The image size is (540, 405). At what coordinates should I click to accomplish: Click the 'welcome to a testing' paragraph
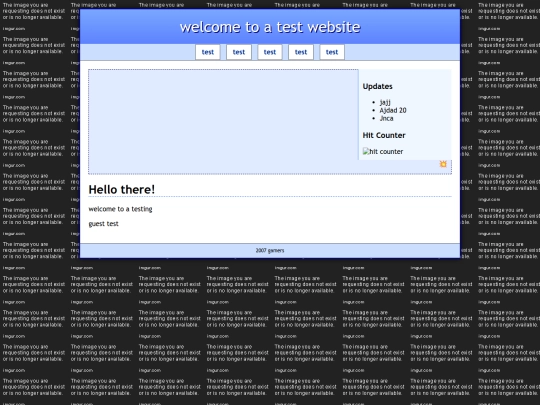[120, 209]
